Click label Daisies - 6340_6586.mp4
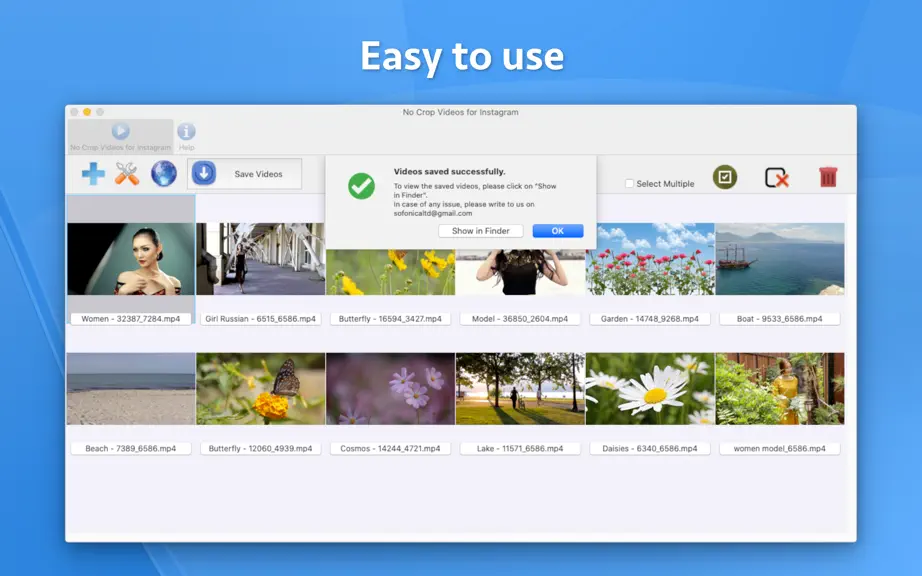 [650, 448]
